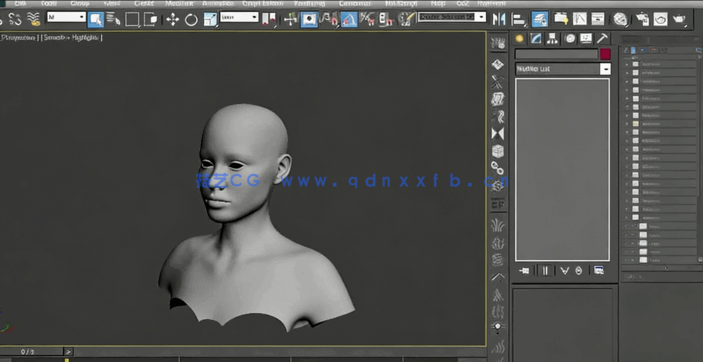Show the Rendered Frame Window
The height and width of the screenshot is (362, 703).
point(660,19)
